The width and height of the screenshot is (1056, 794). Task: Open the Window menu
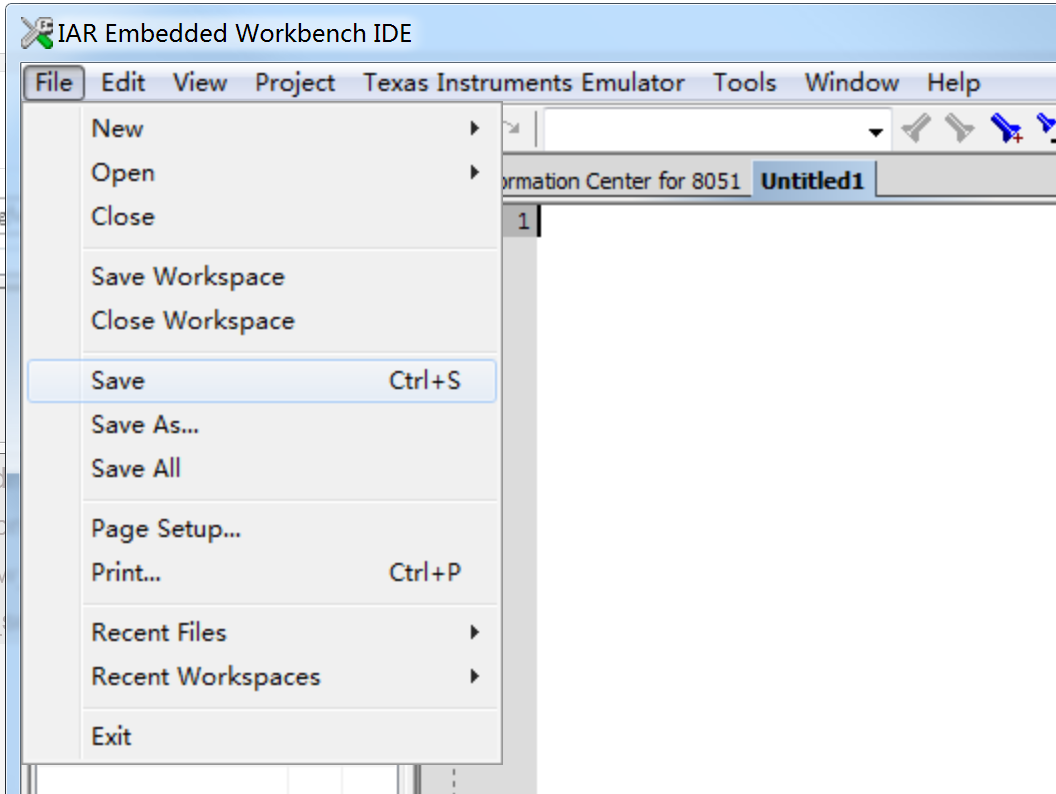[852, 82]
